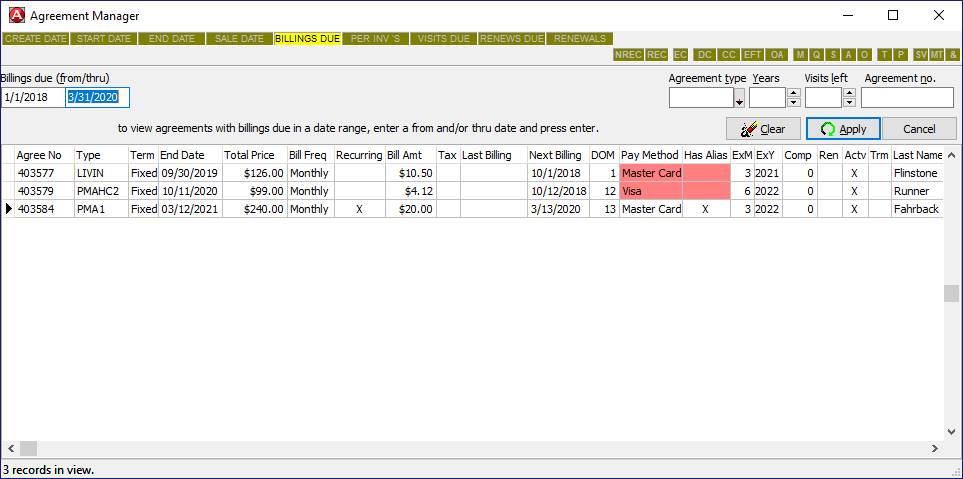Click the red Visa pay method cell
The width and height of the screenshot is (963, 479).
point(650,191)
